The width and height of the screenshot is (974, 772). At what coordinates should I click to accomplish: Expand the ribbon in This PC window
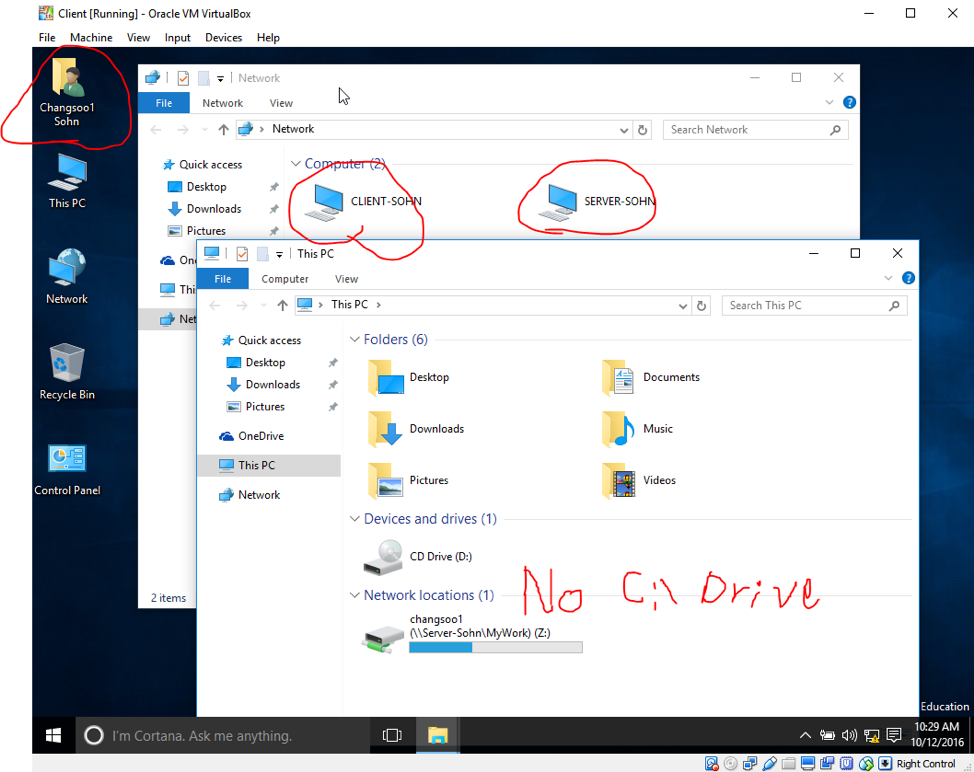[888, 278]
